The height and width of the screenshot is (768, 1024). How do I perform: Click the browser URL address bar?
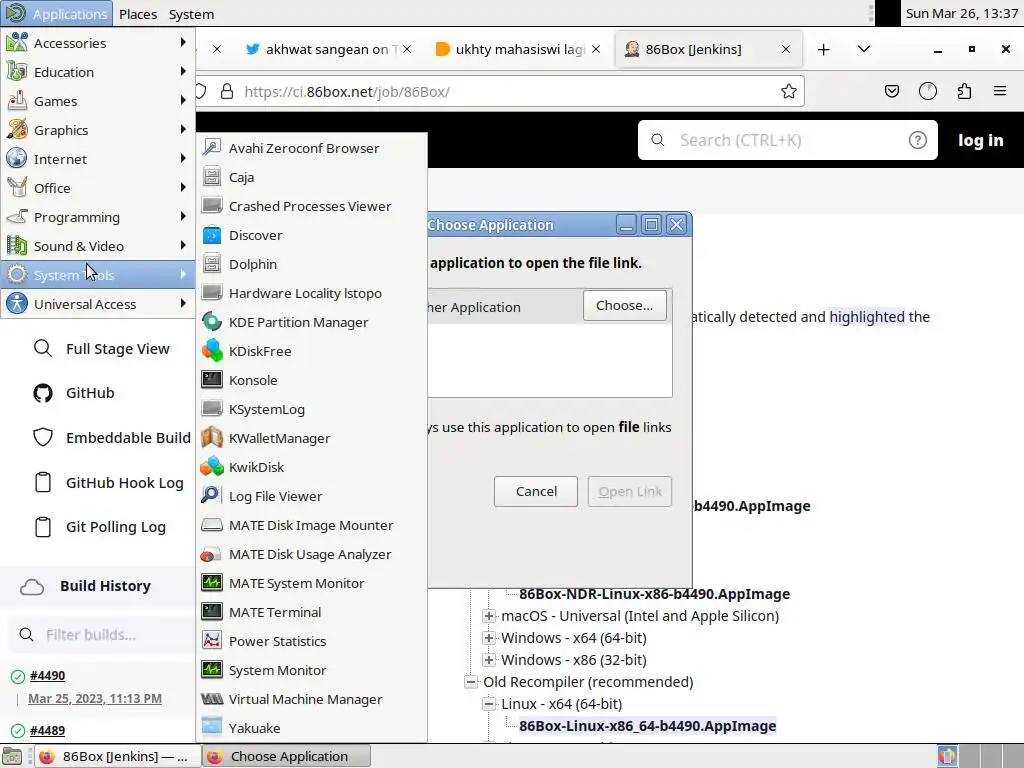tap(500, 91)
